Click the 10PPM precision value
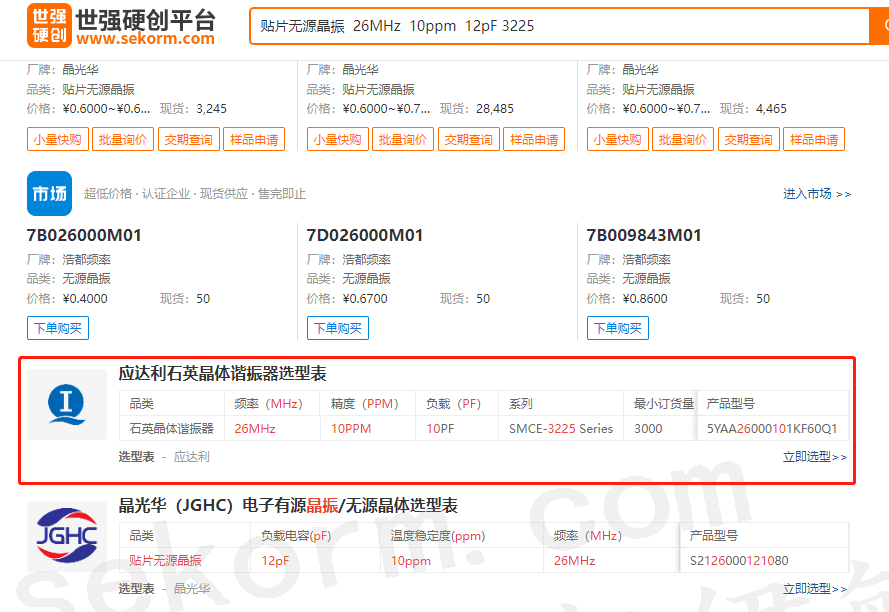 pos(351,429)
